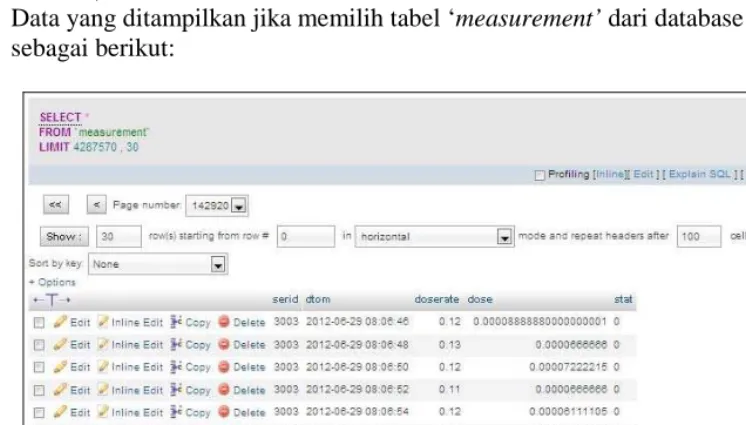
Task: Click red Delete icon for 08:06:52 row
Action: pos(224,389)
